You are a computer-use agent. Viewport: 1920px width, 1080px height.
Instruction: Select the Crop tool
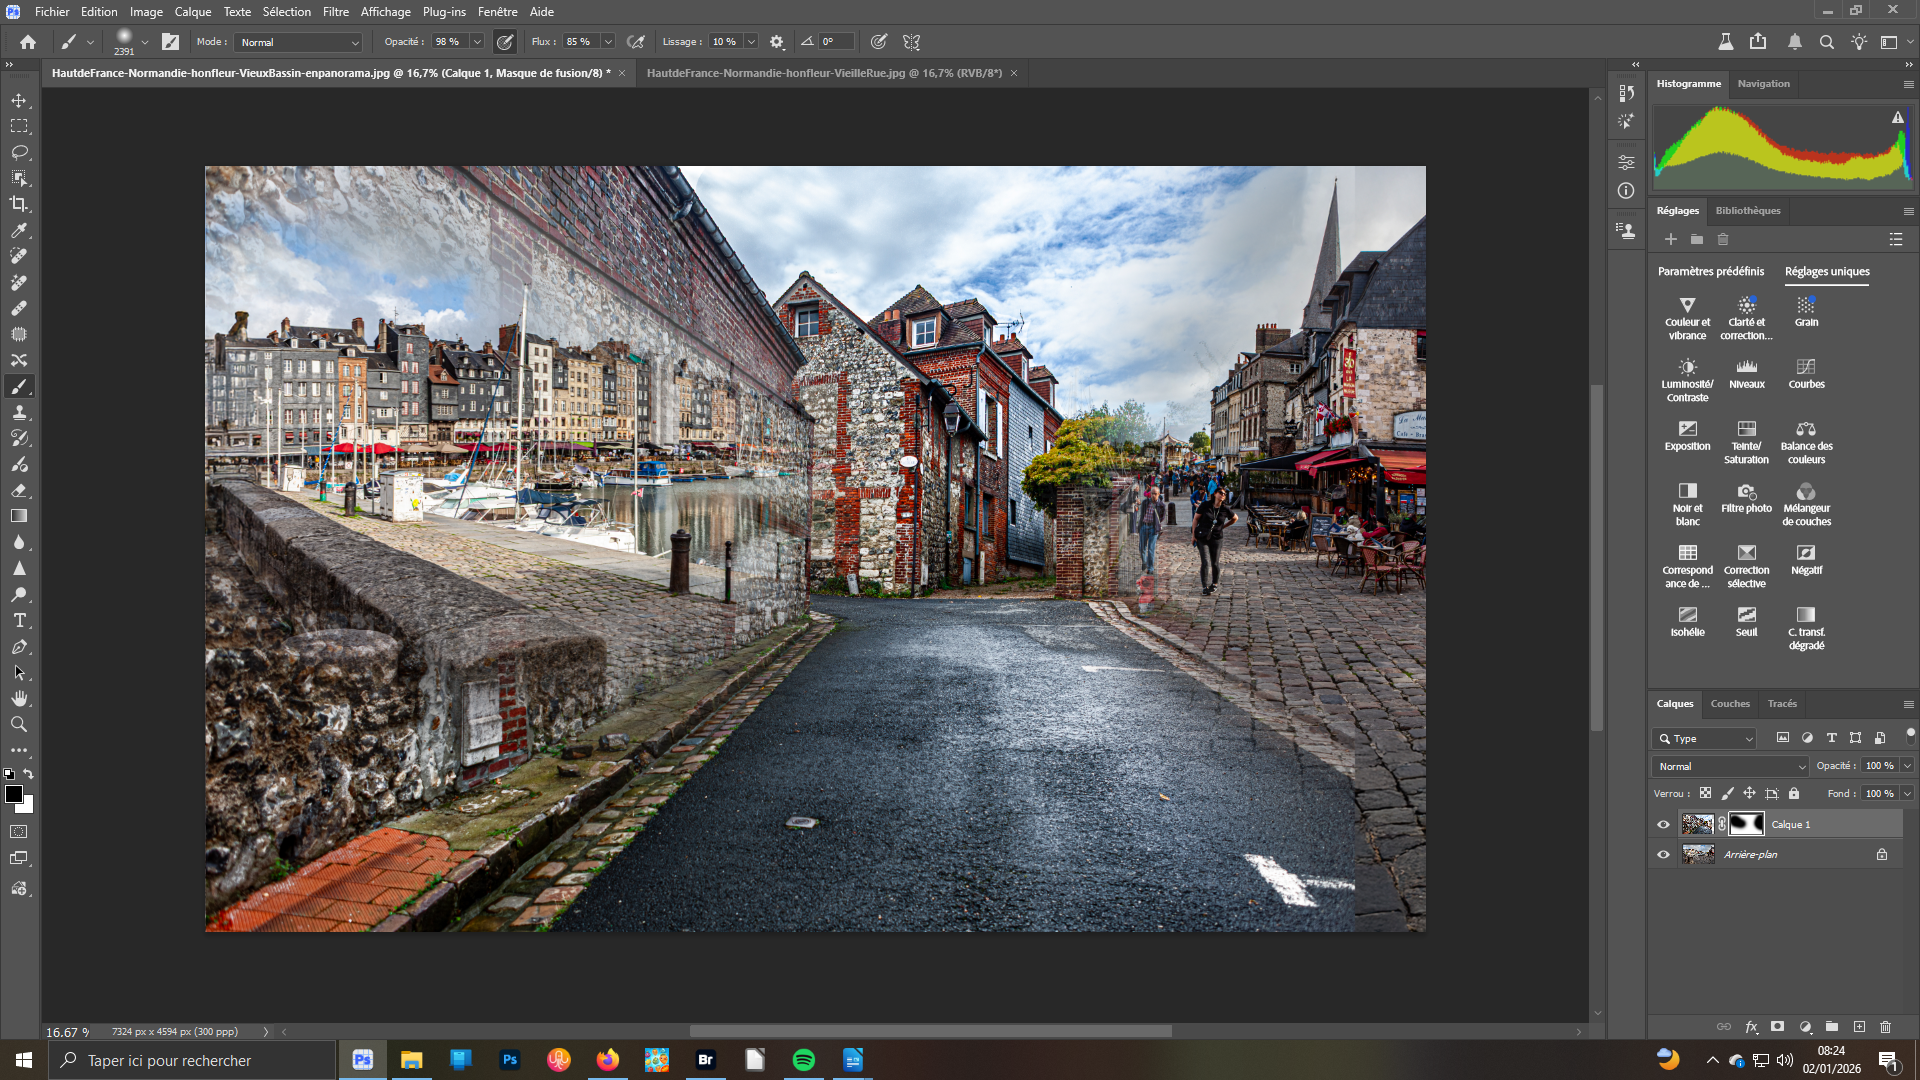click(x=19, y=204)
